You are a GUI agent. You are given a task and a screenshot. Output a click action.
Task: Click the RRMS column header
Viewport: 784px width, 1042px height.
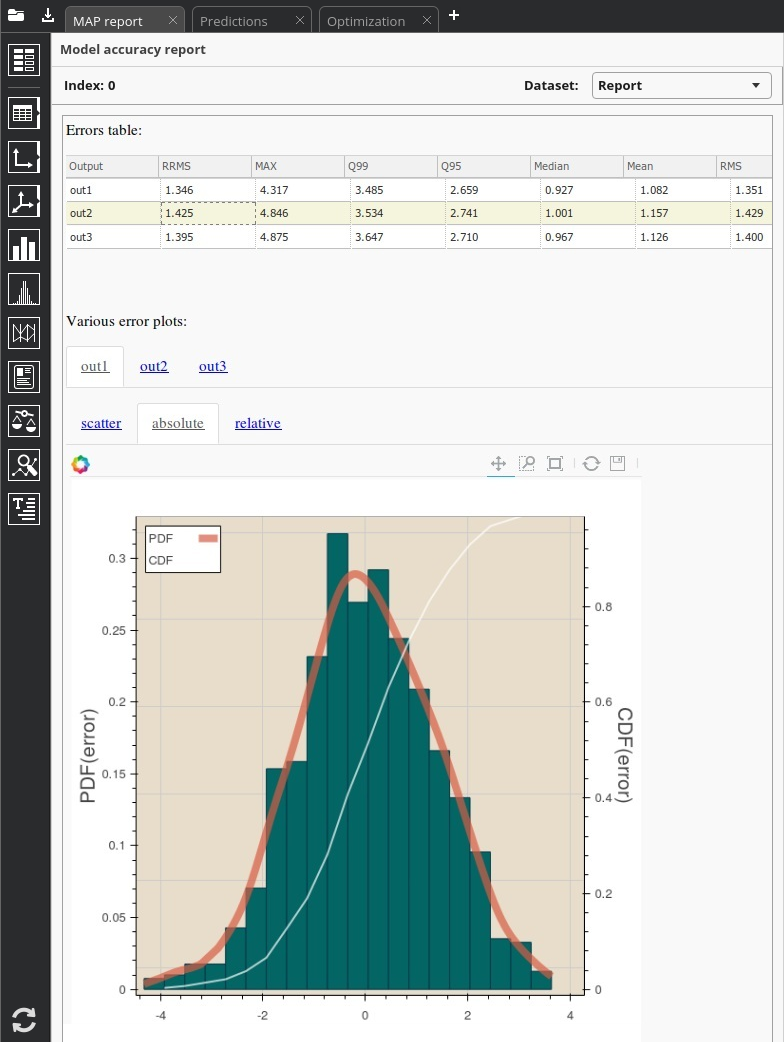[205, 166]
